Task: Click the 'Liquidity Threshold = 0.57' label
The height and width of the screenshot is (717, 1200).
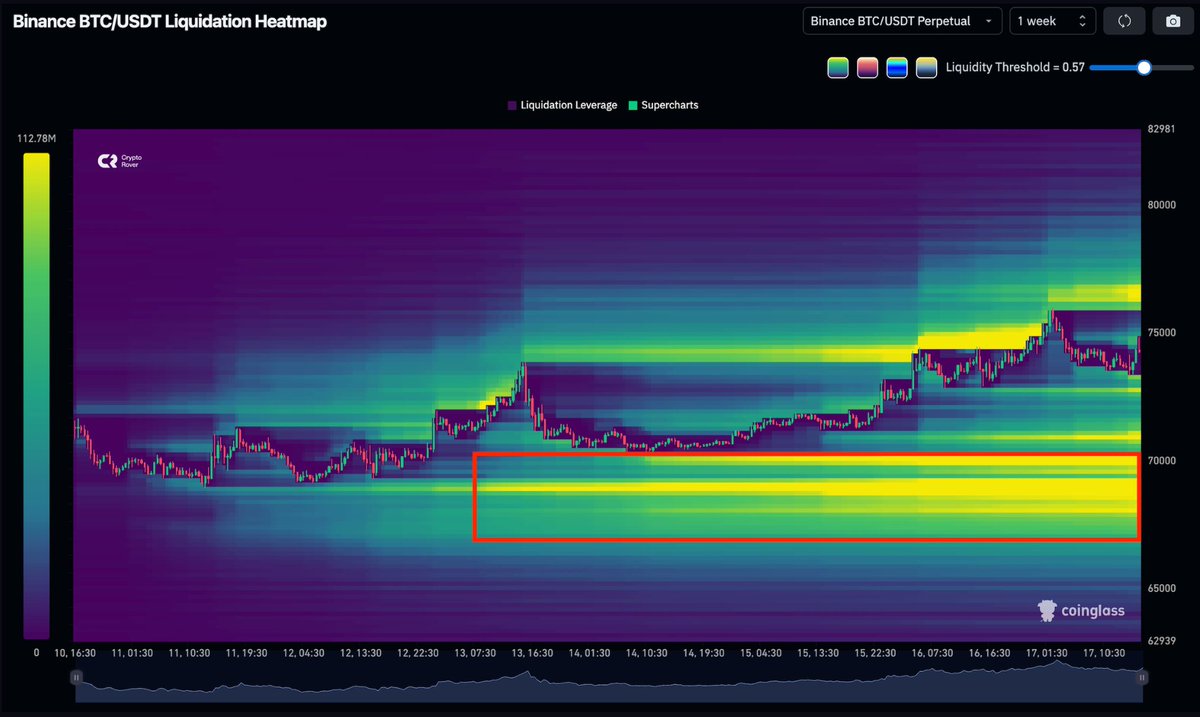Action: pyautogui.click(x=1016, y=68)
